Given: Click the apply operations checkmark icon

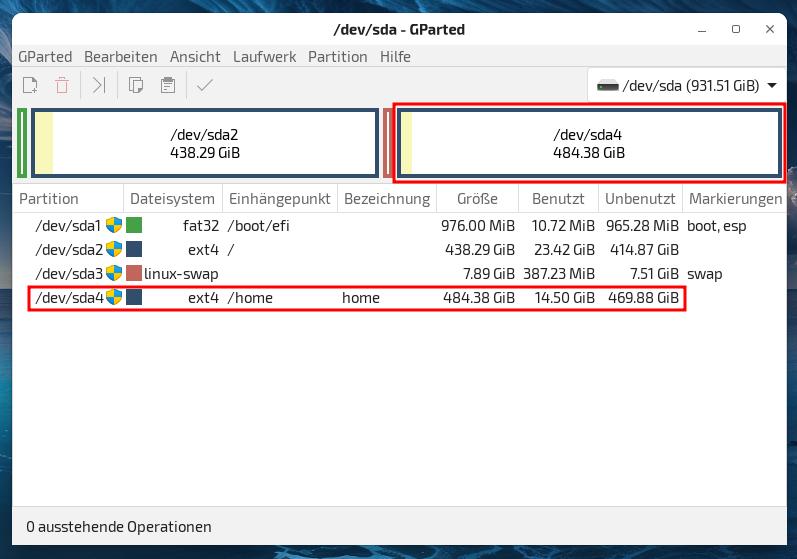Looking at the screenshot, I should (205, 86).
